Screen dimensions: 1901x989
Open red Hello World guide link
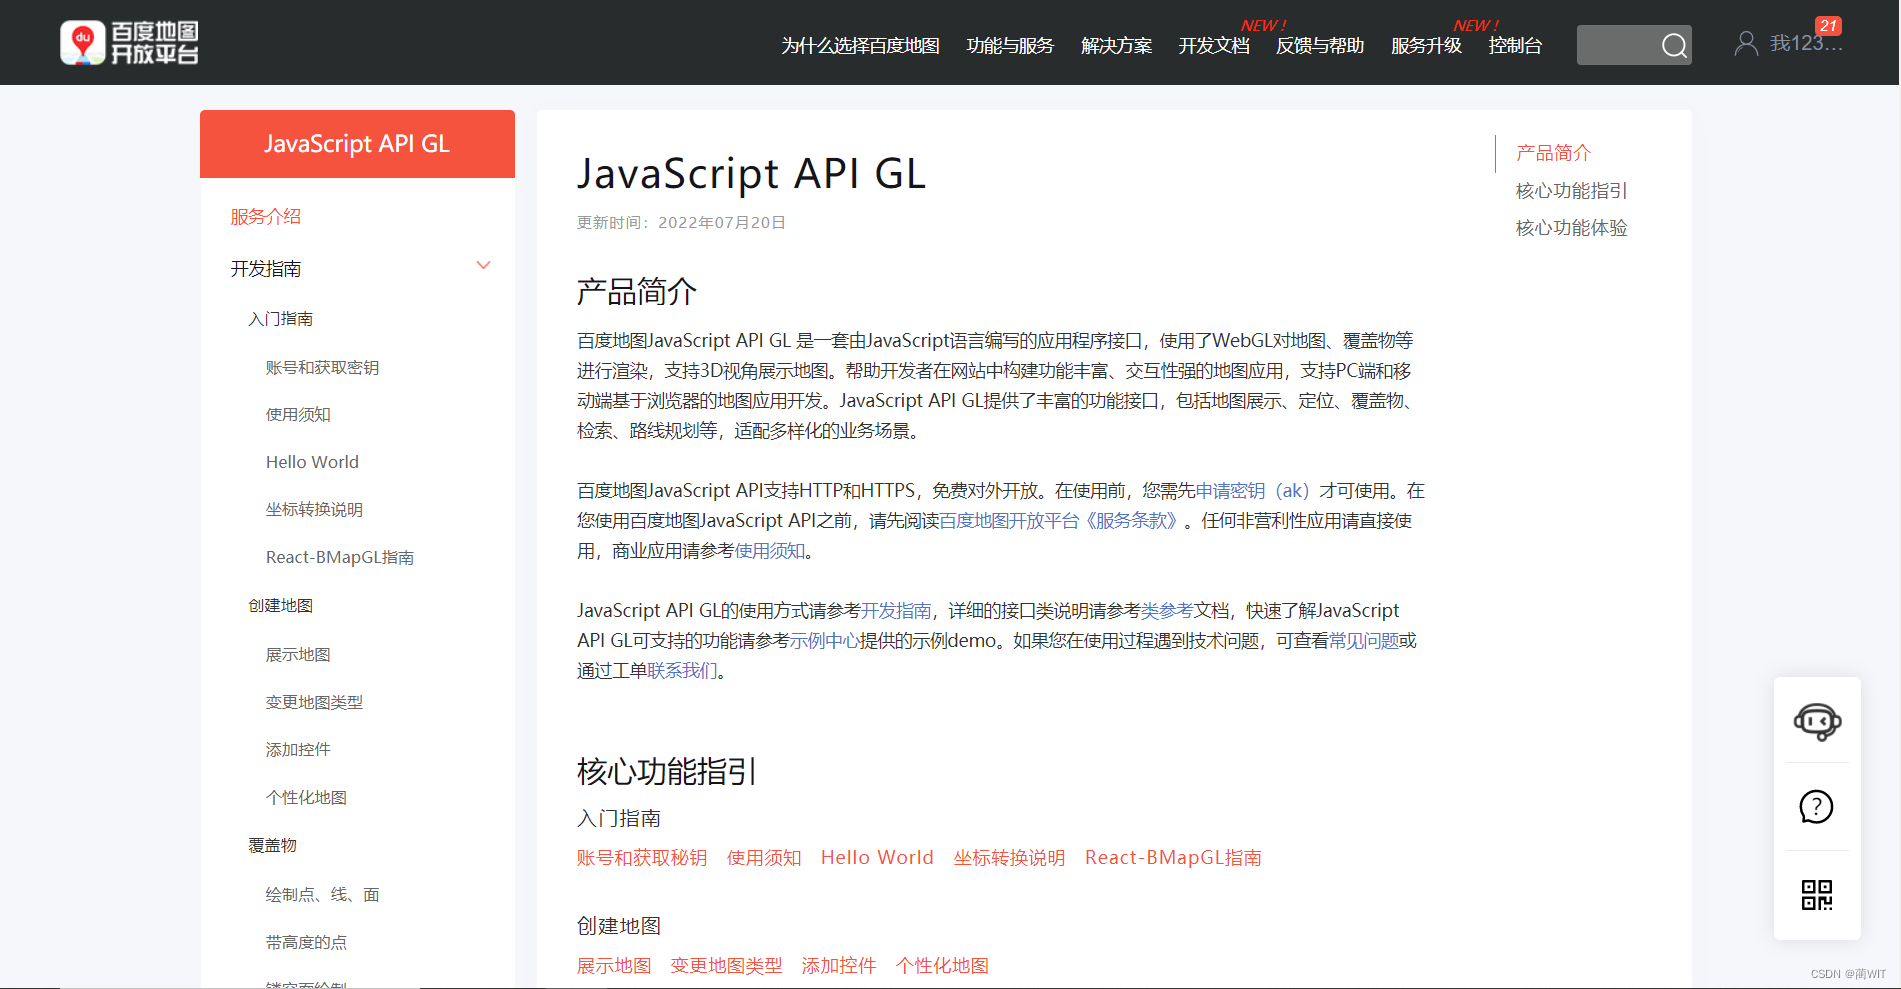[x=877, y=858]
